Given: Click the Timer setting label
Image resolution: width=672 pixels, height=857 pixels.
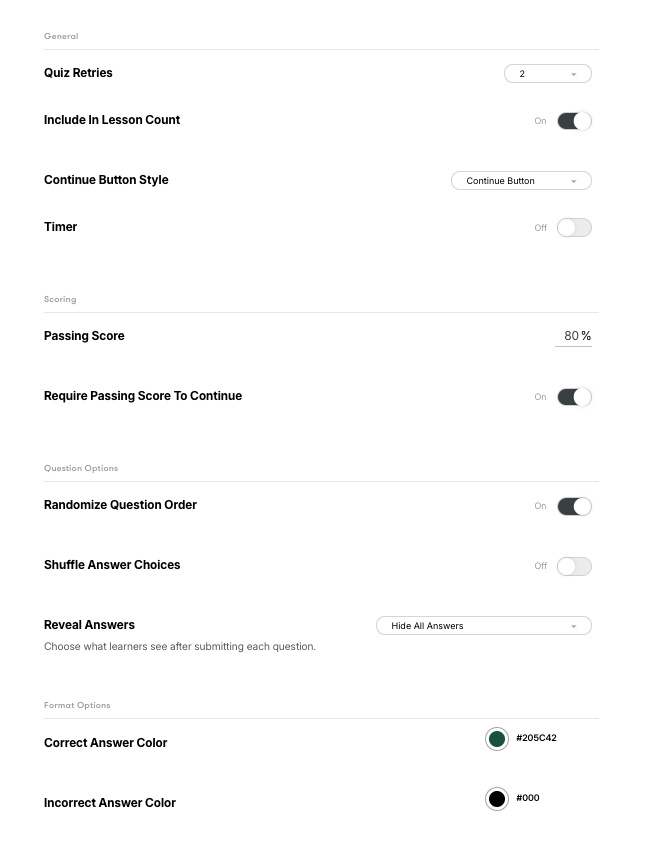Looking at the screenshot, I should [60, 227].
